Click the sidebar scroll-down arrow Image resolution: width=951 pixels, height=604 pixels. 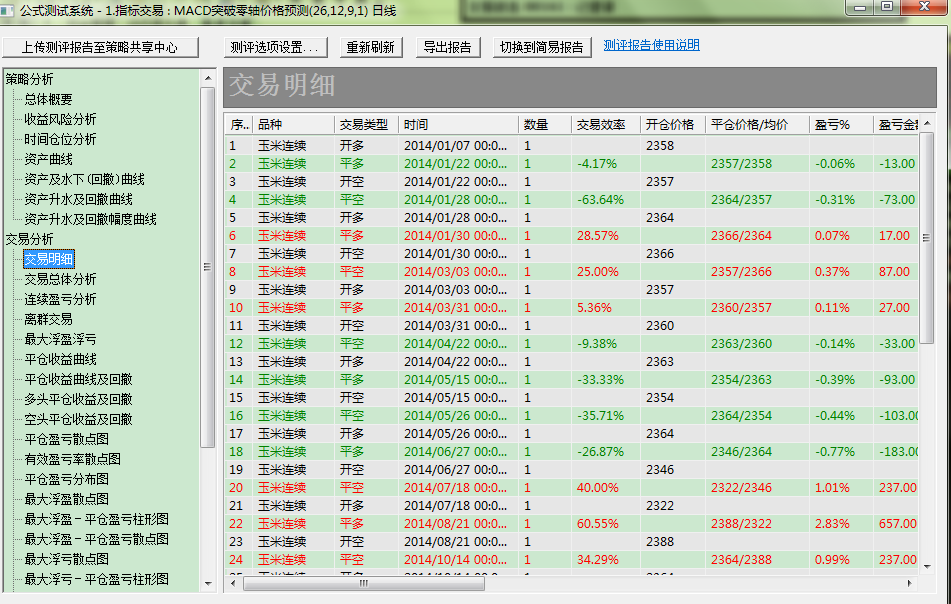[x=208, y=583]
